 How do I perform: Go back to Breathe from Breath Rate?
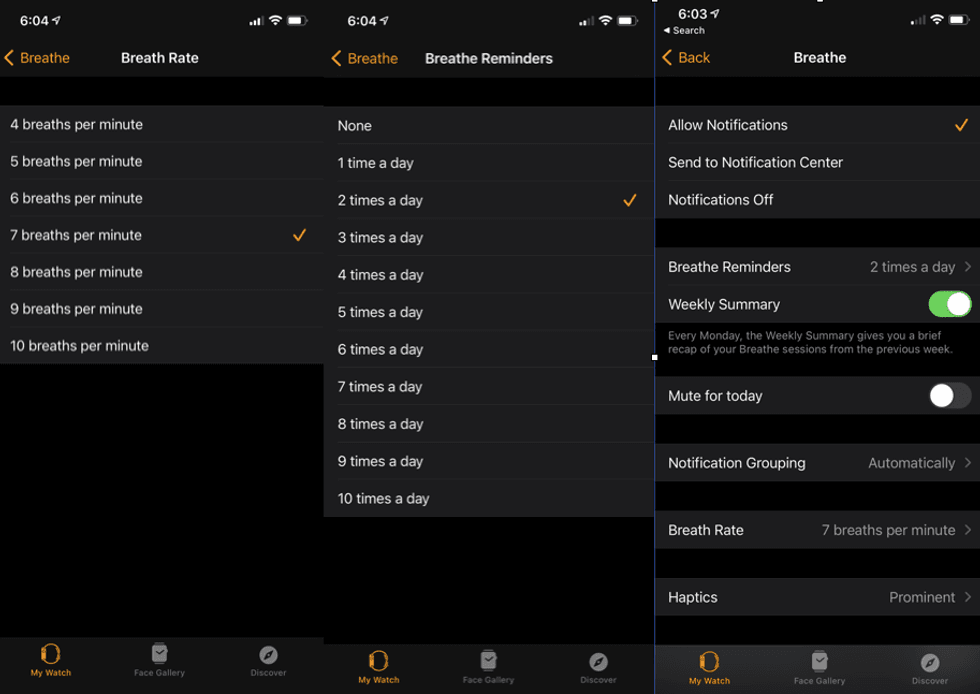coord(37,58)
